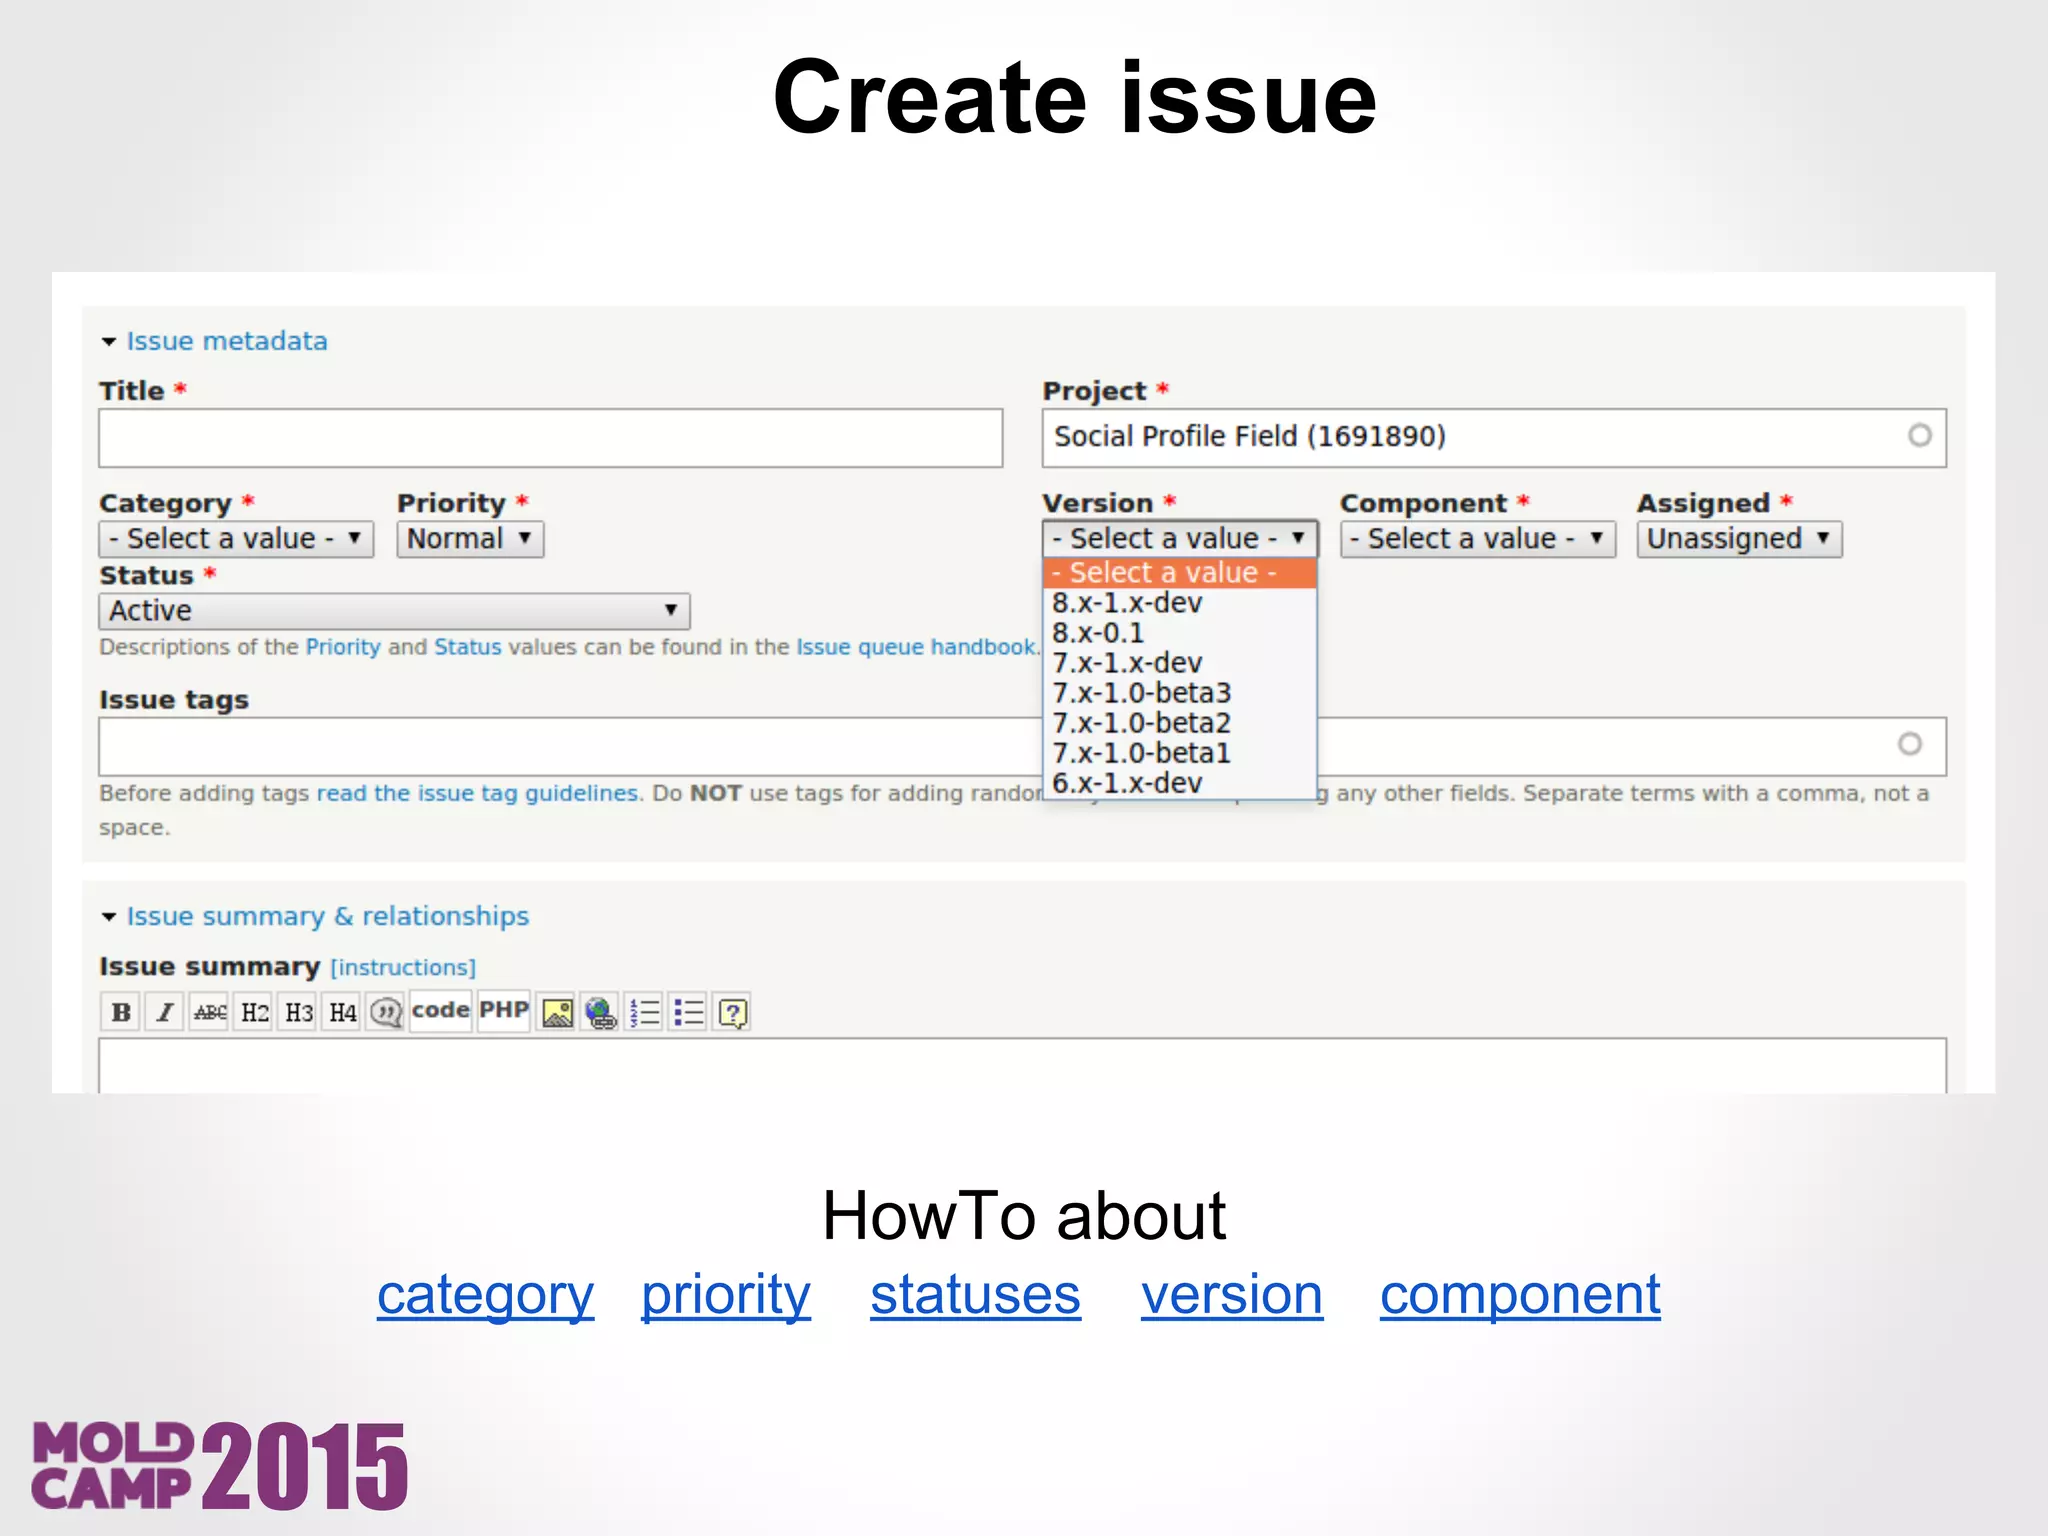The width and height of the screenshot is (2048, 1536).
Task: Open the priority HowTo link
Action: (726, 1295)
